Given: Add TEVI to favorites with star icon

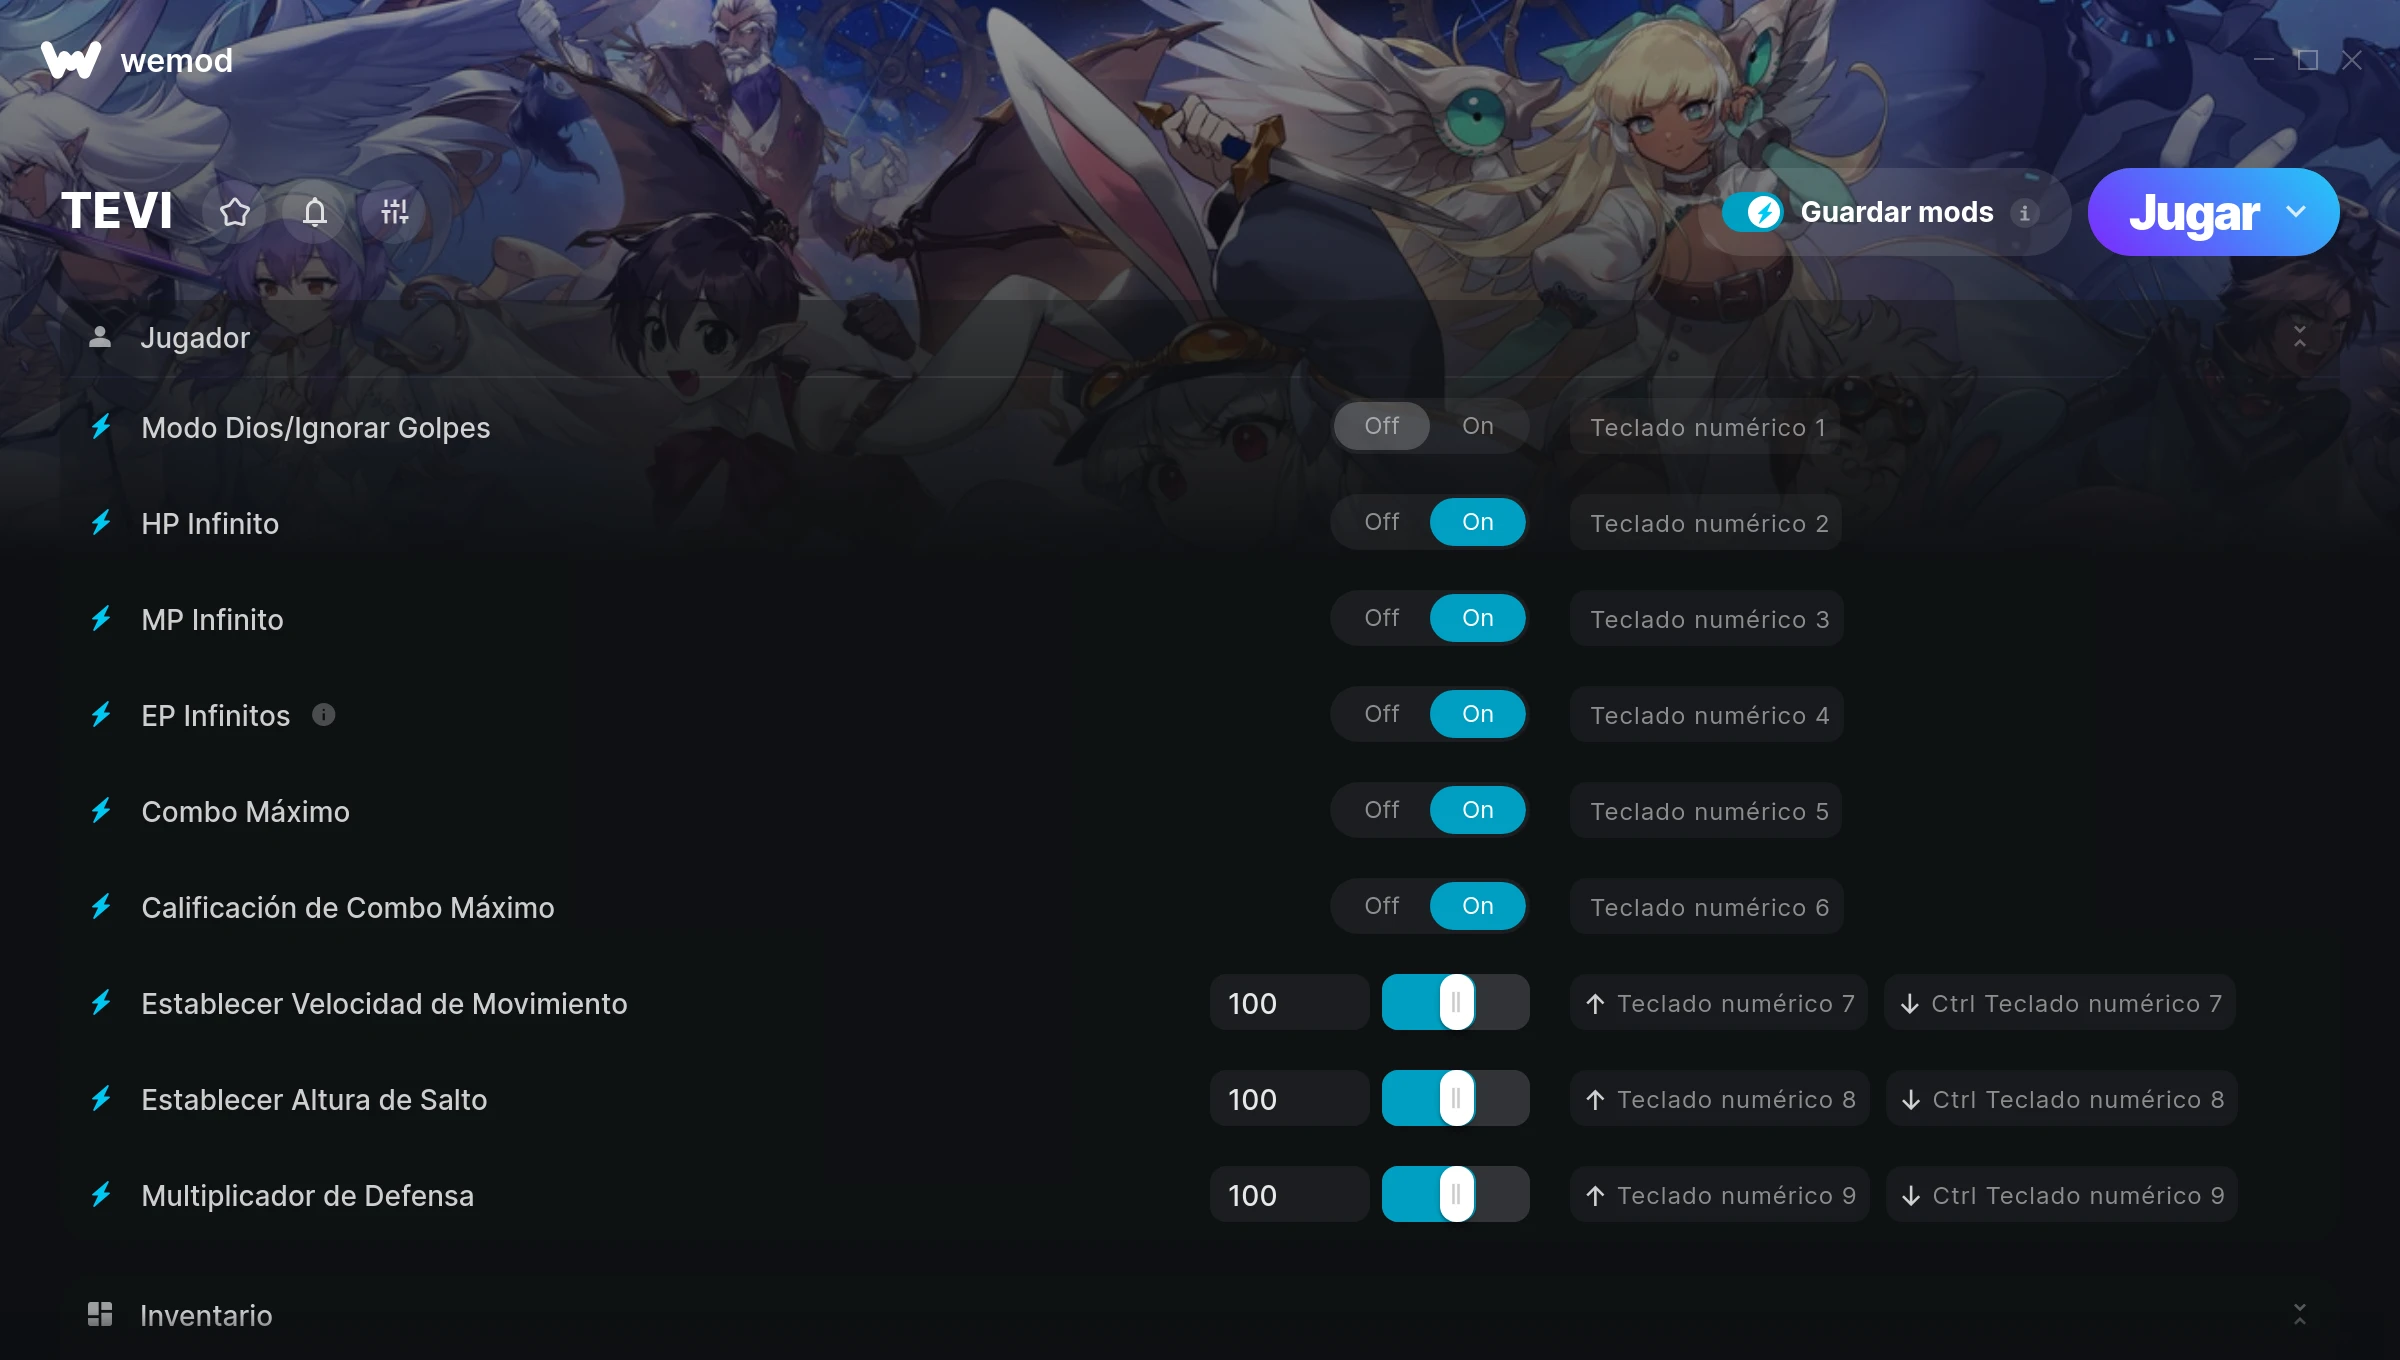Looking at the screenshot, I should point(235,212).
